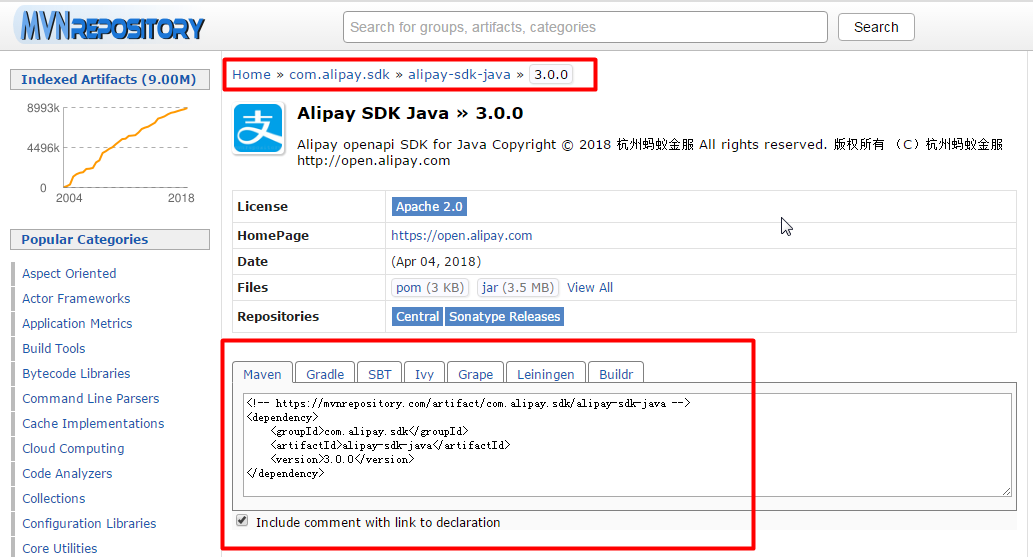Open the Bytecode Libraries category
This screenshot has height=557, width=1033.
point(76,374)
